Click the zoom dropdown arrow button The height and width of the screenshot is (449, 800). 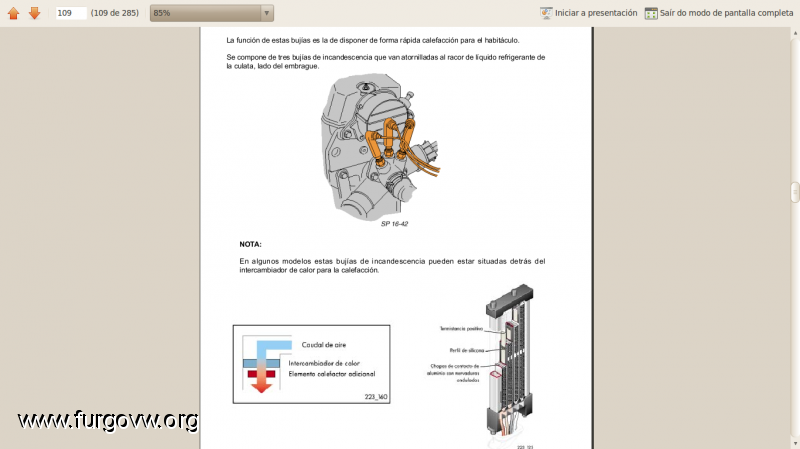pyautogui.click(x=266, y=13)
